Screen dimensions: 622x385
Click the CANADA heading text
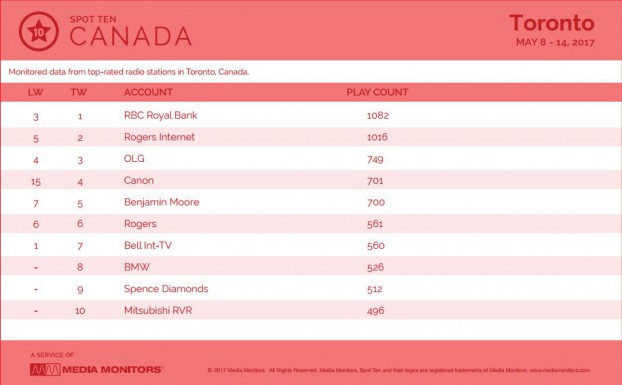[x=131, y=36]
